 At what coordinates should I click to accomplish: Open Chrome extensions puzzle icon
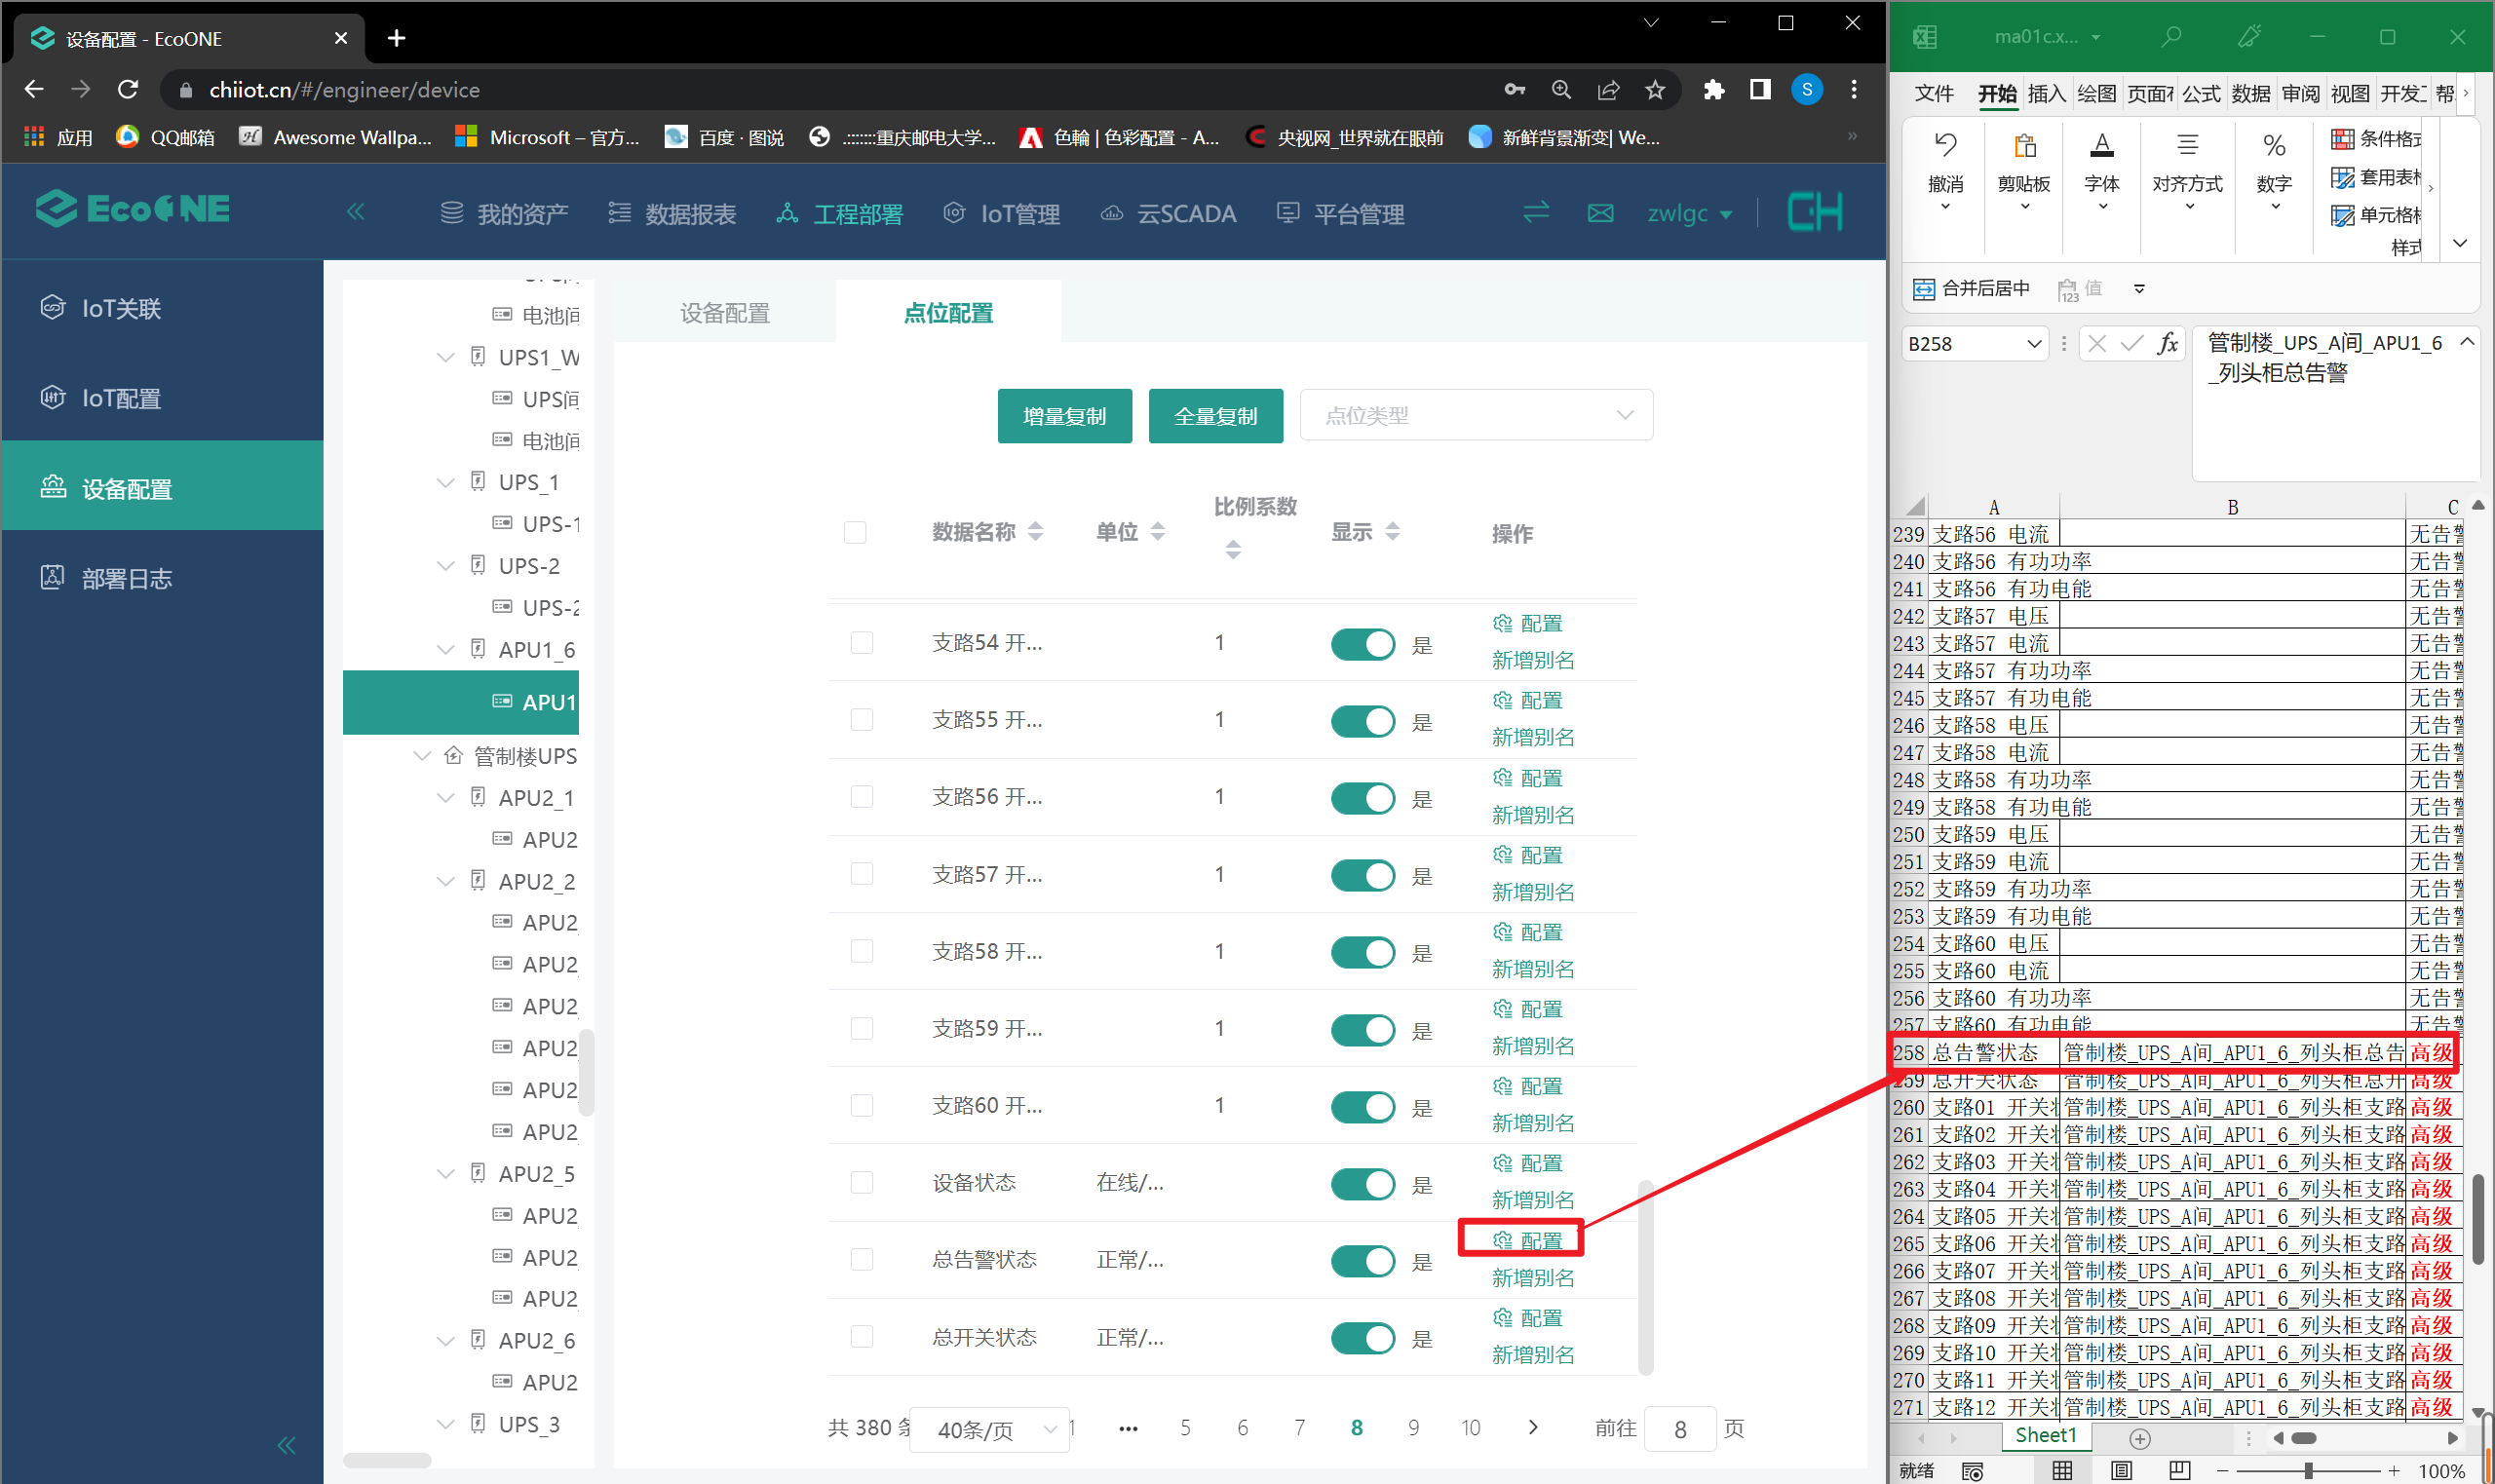[1714, 90]
